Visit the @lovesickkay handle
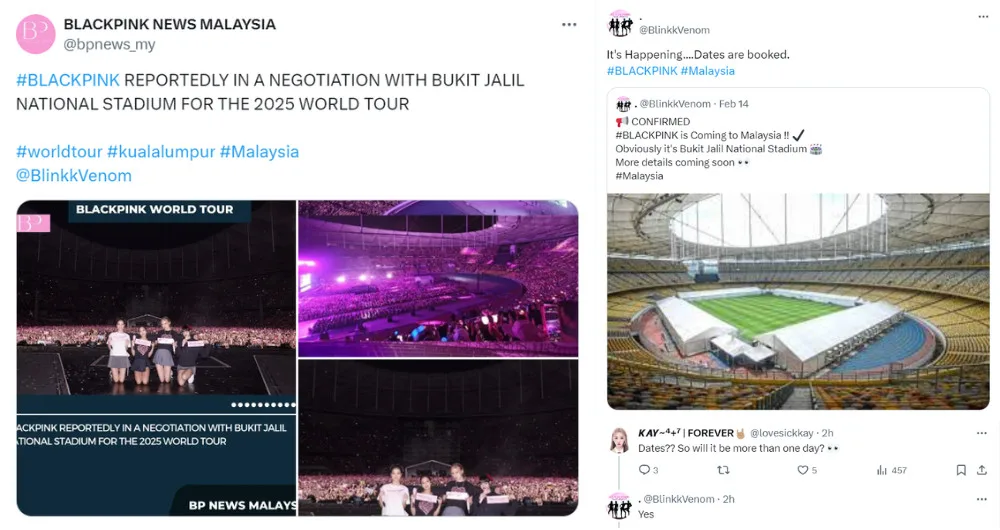This screenshot has width=1000, height=530. [x=783, y=433]
